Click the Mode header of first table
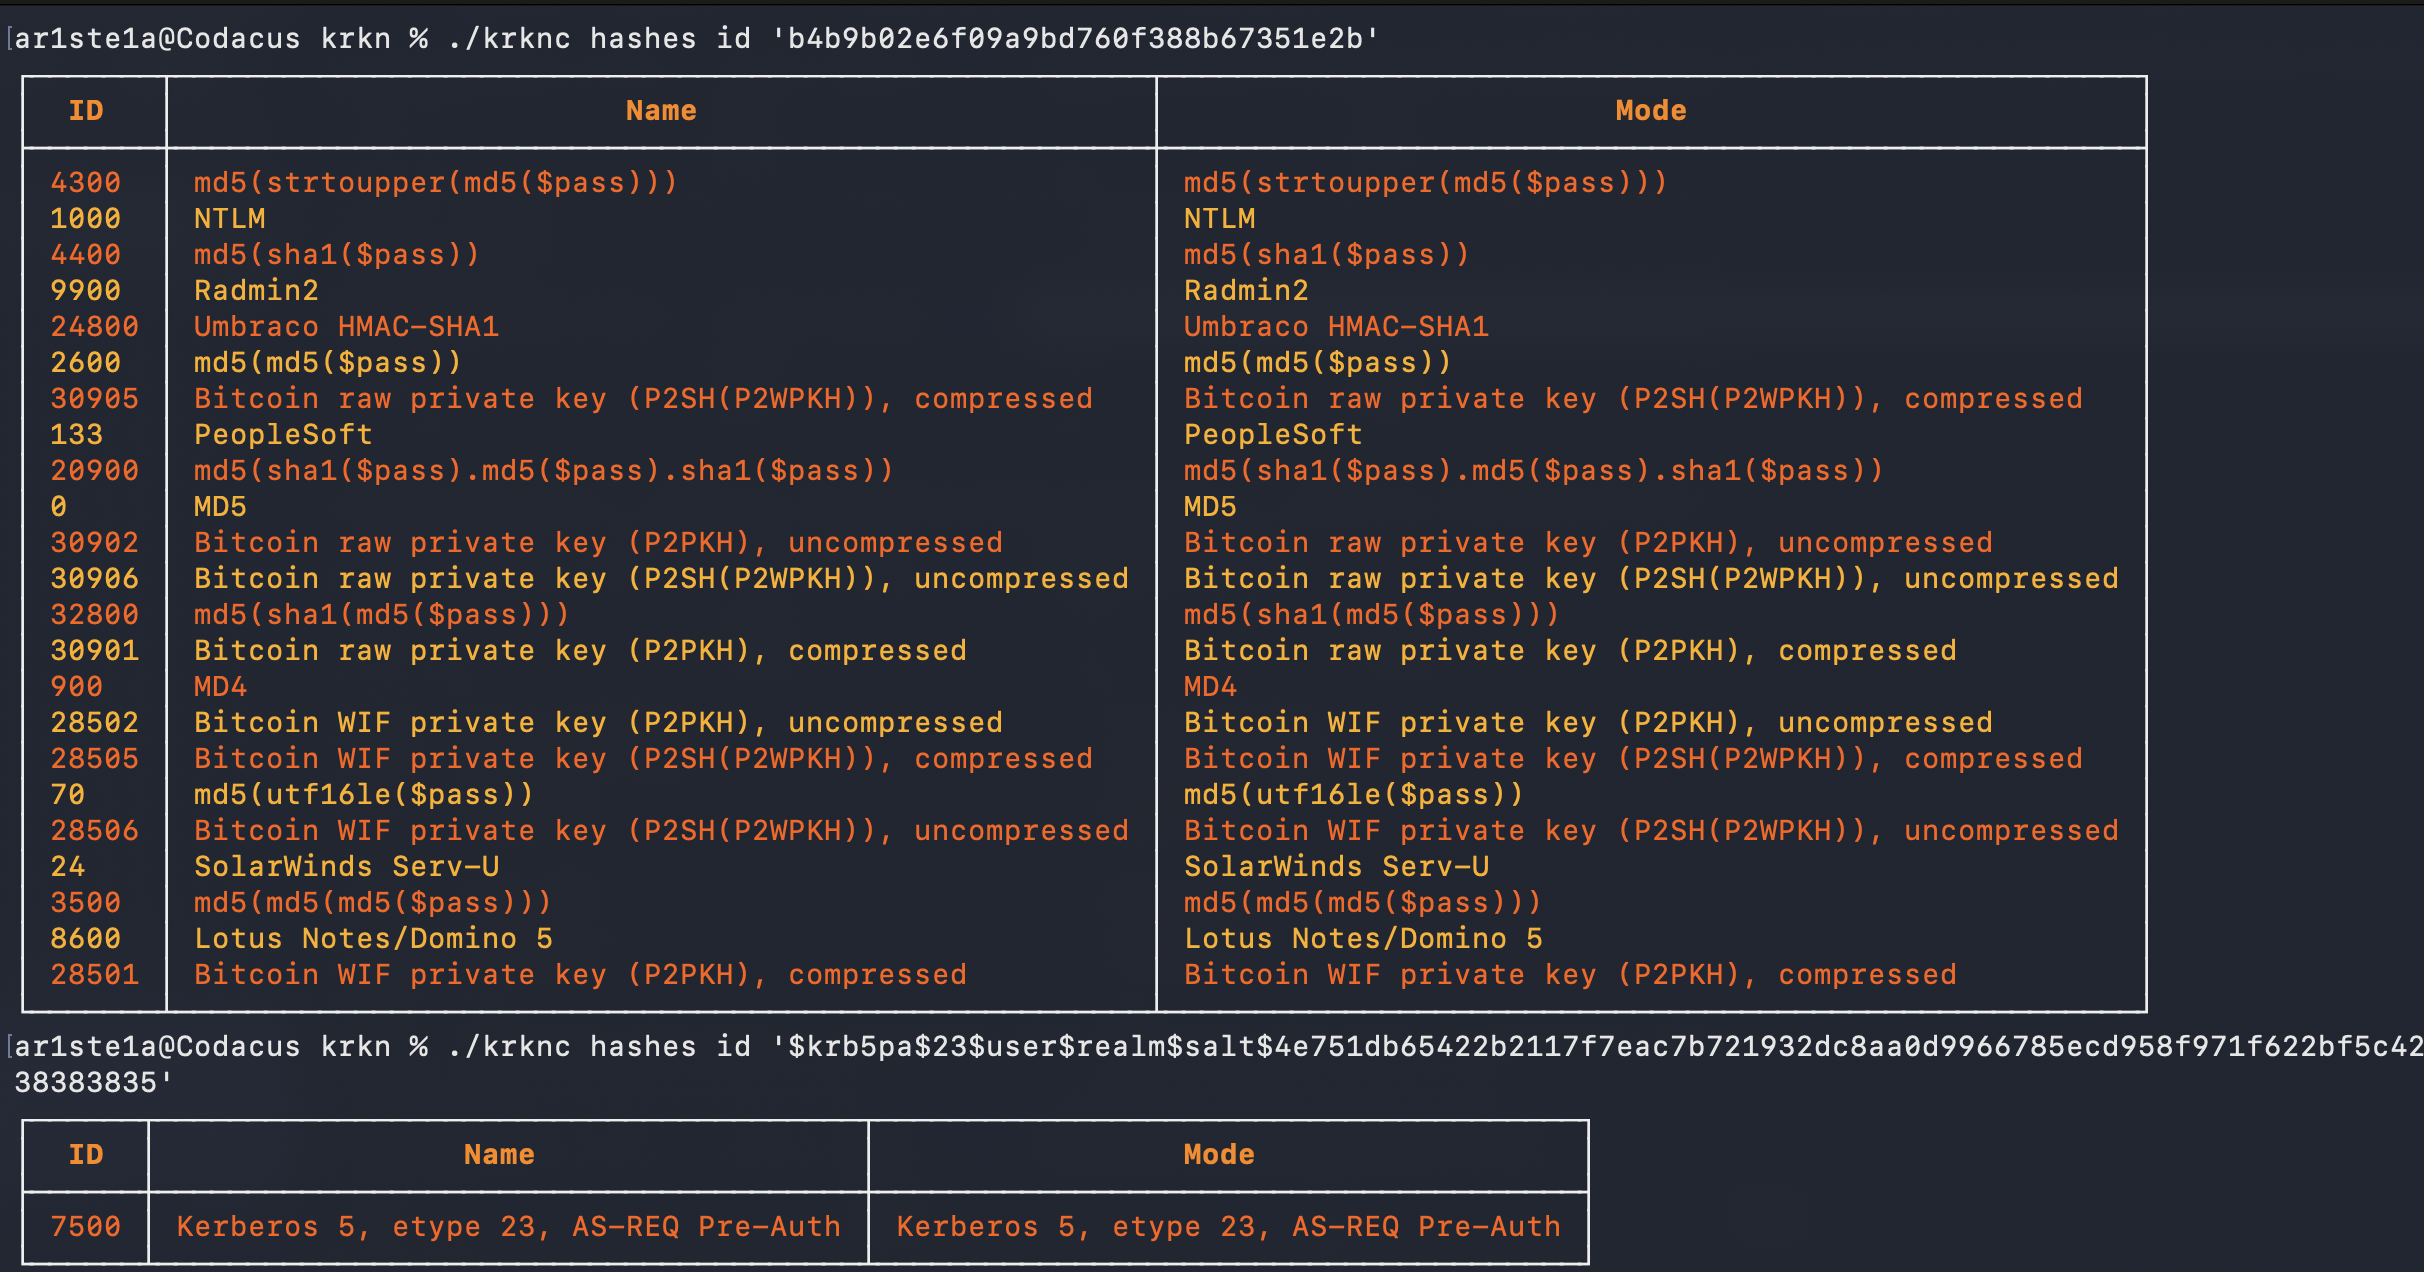This screenshot has height=1272, width=2424. [1650, 111]
